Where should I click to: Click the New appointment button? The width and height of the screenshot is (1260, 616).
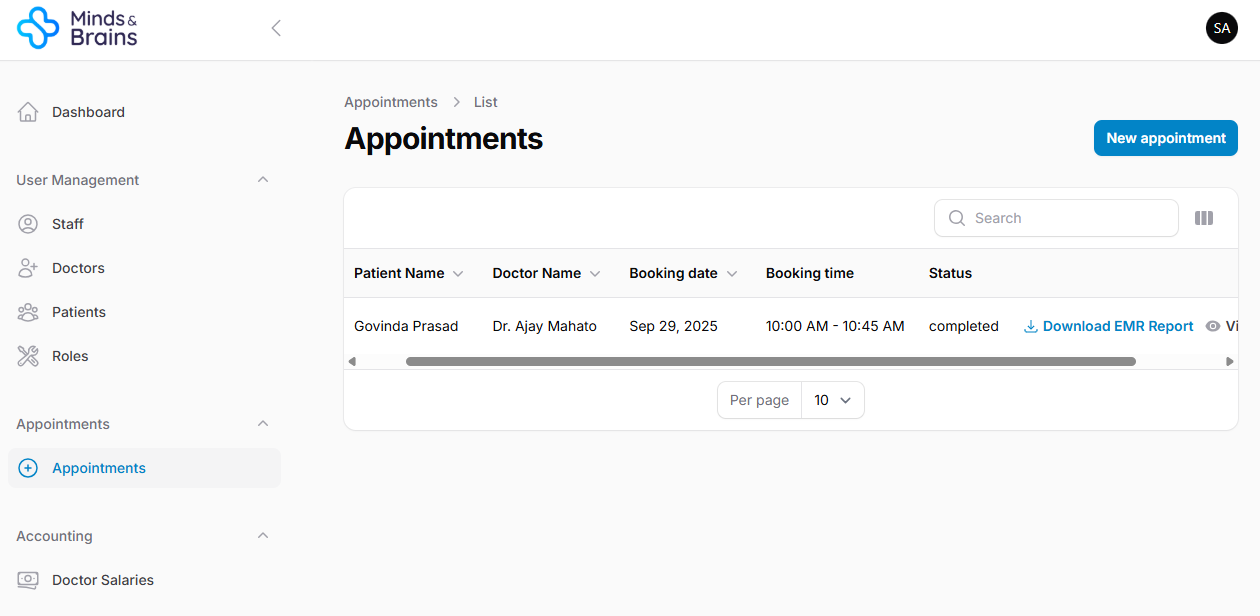pos(1165,138)
